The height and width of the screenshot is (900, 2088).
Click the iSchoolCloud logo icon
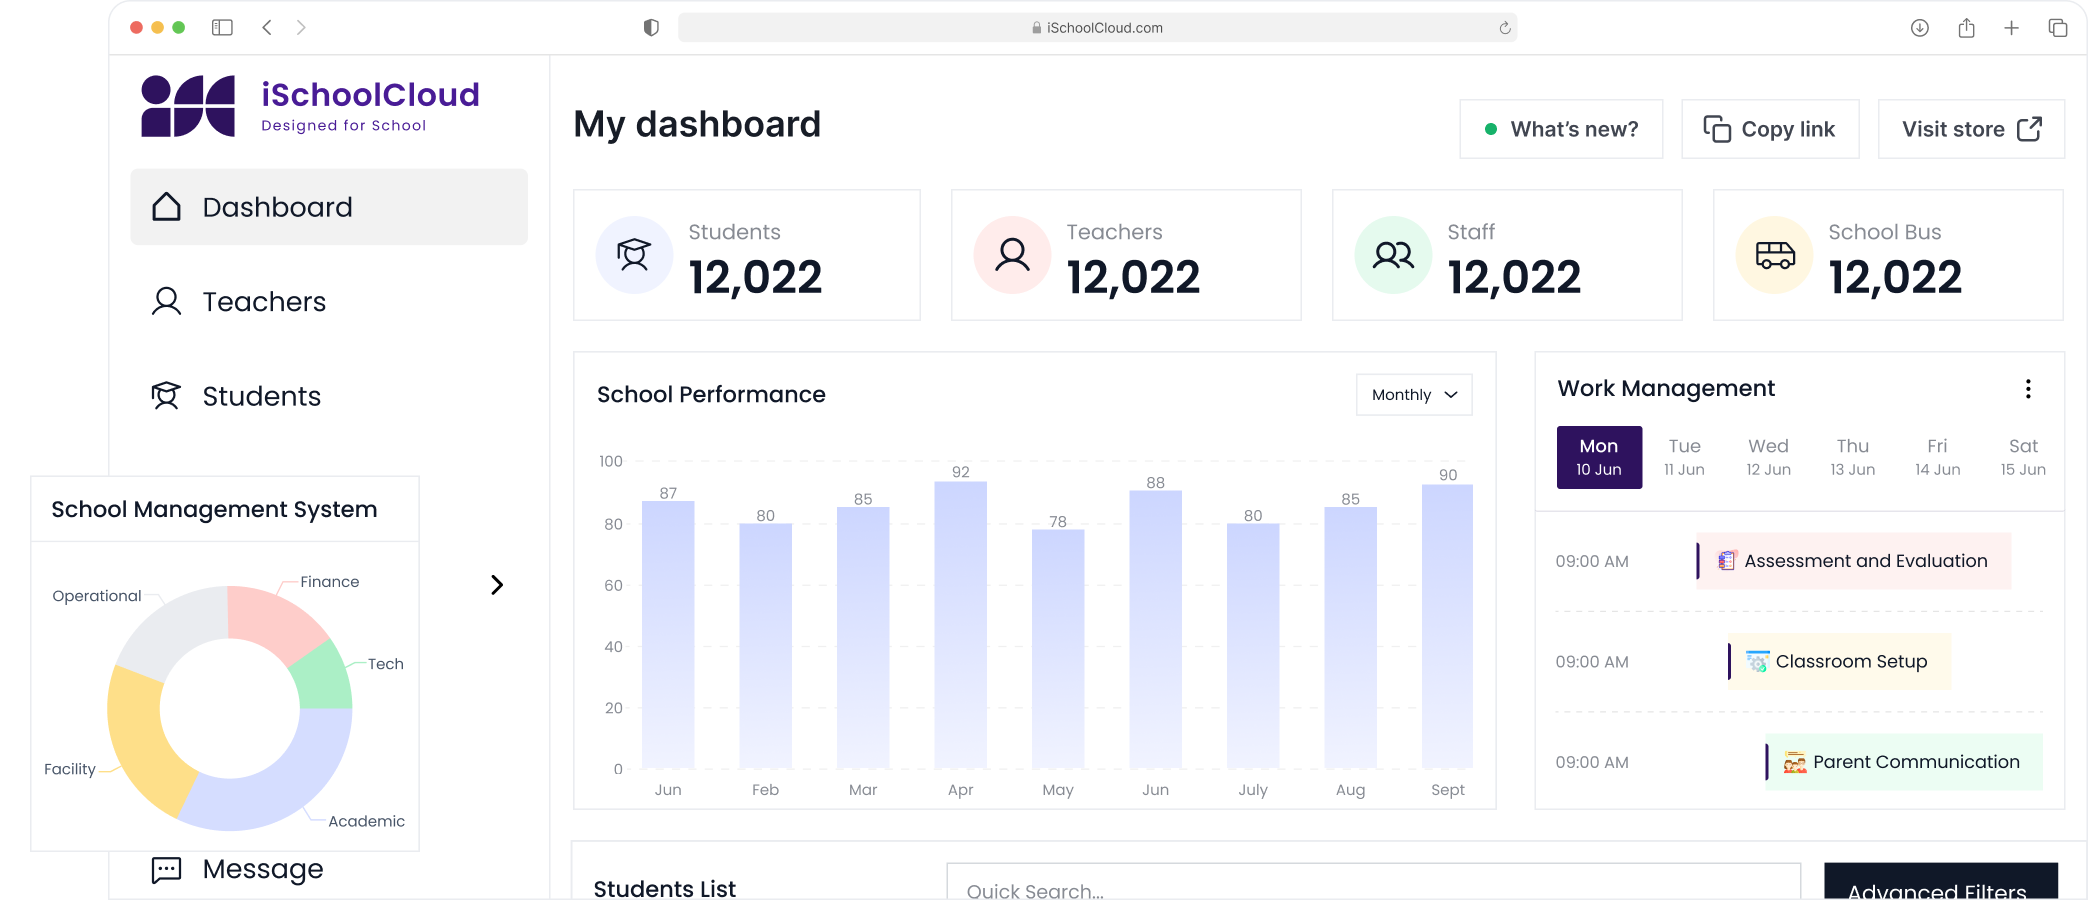pos(188,106)
